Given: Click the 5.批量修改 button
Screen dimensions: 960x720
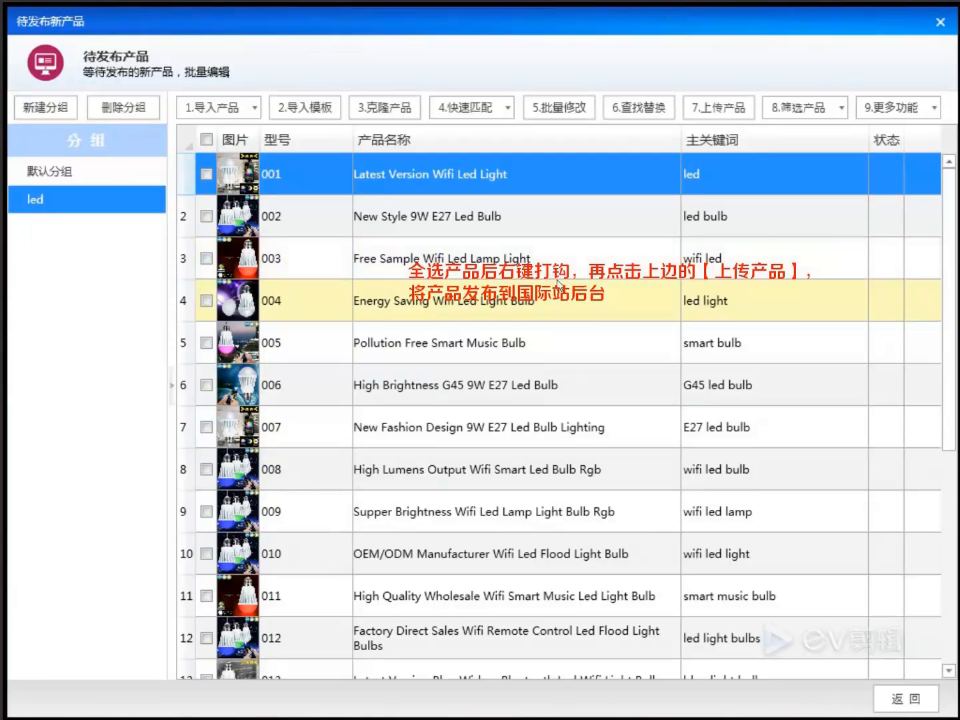Looking at the screenshot, I should [559, 108].
